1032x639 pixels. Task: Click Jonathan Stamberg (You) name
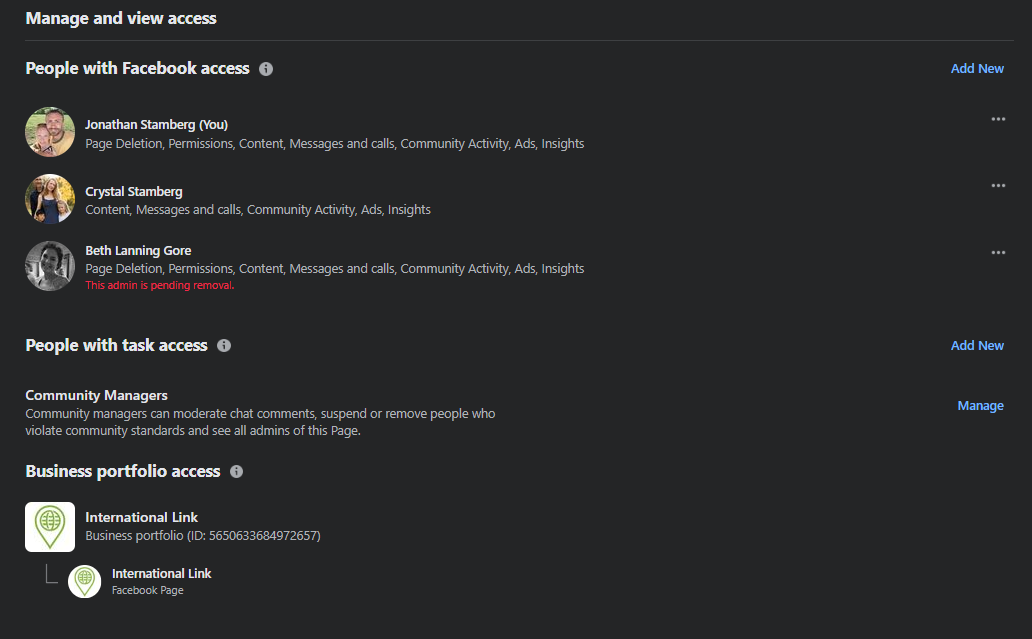coord(156,125)
